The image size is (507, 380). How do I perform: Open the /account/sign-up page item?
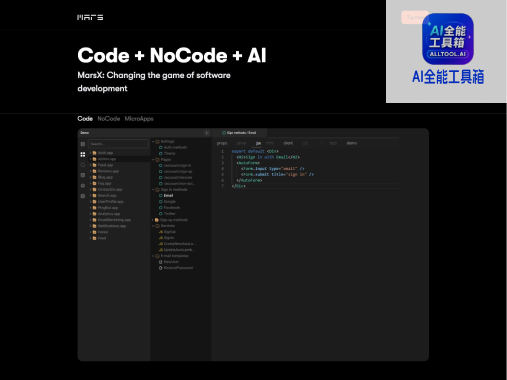(x=178, y=171)
